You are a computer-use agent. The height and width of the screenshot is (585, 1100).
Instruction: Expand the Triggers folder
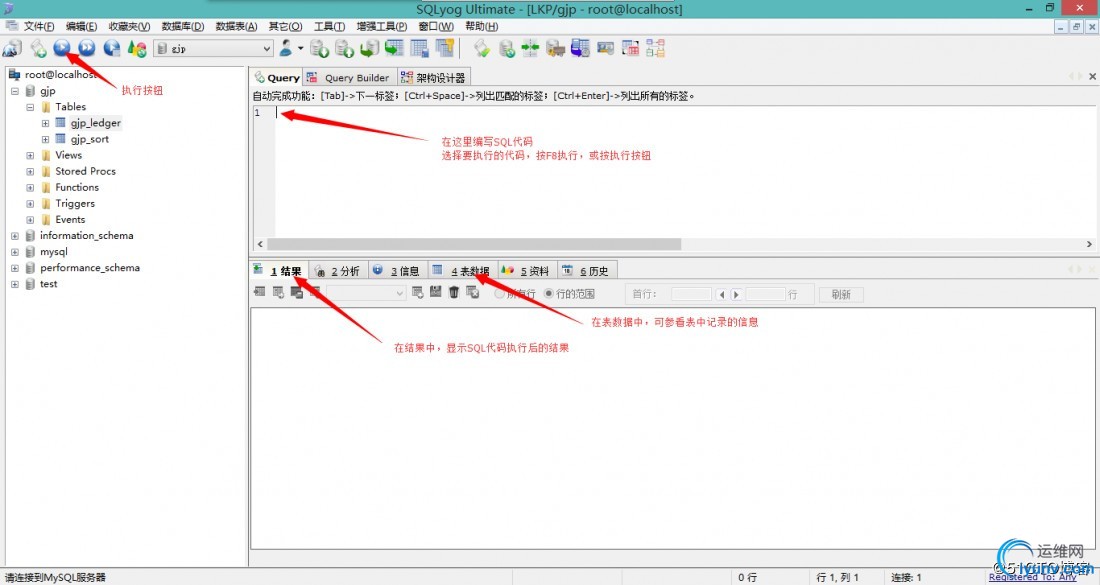click(30, 204)
